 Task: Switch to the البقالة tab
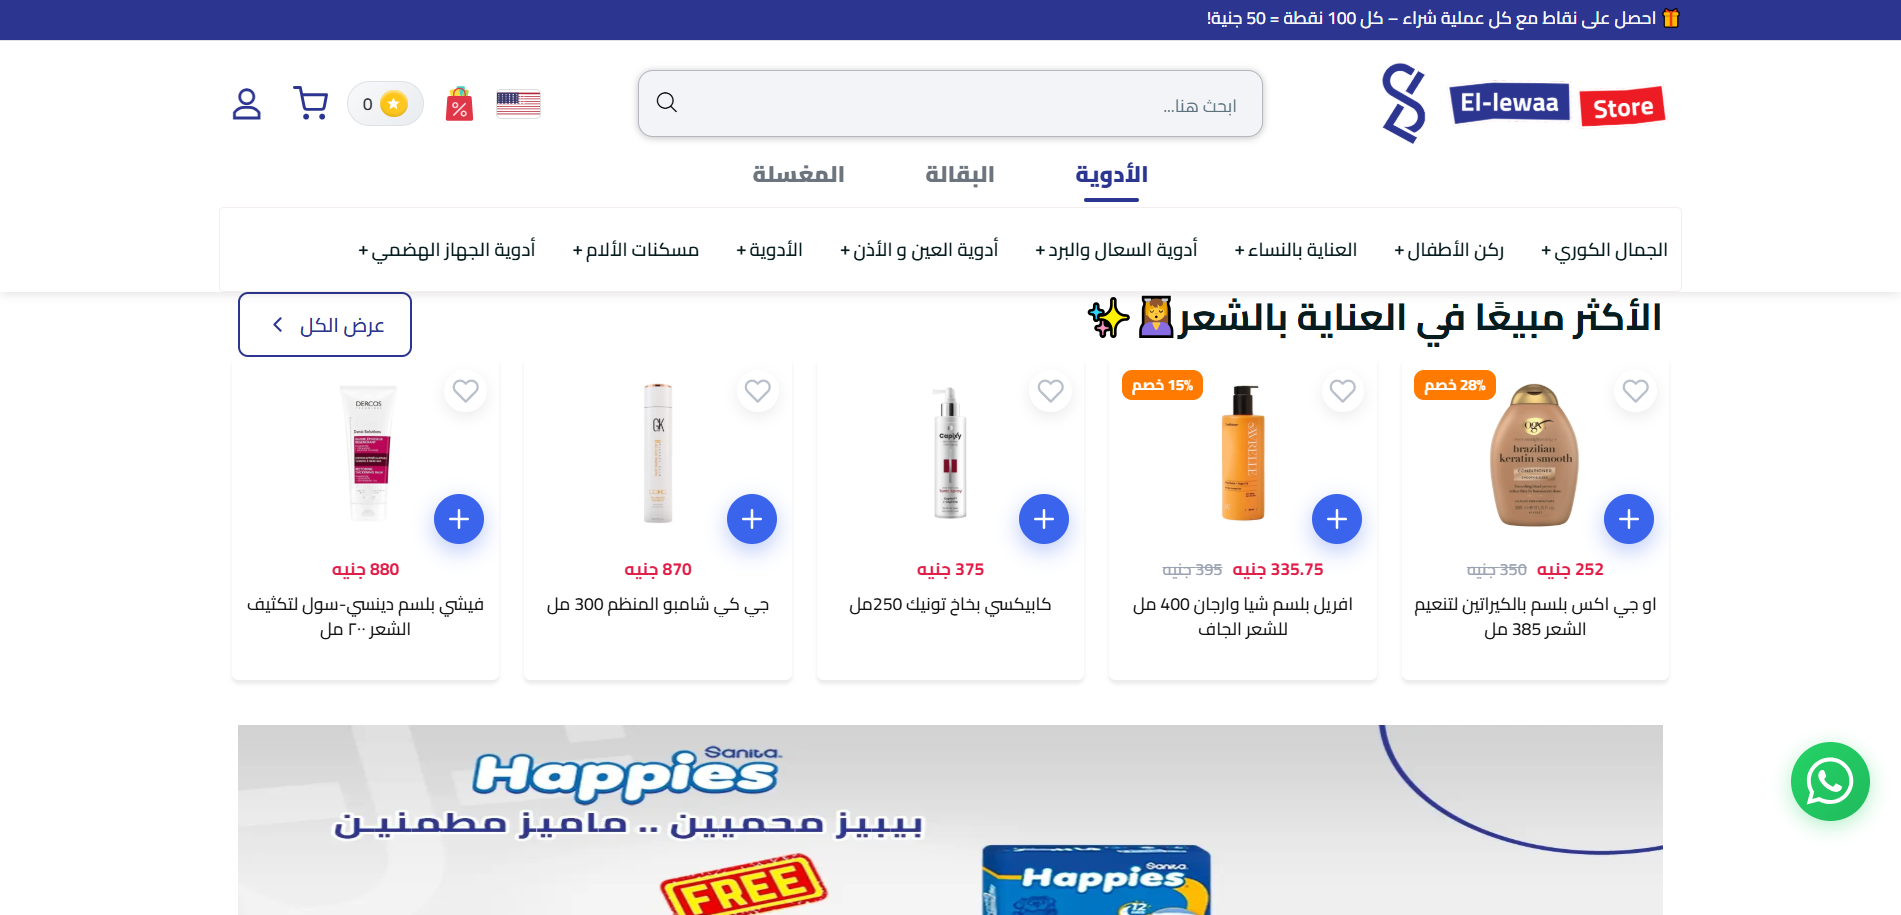tap(960, 175)
